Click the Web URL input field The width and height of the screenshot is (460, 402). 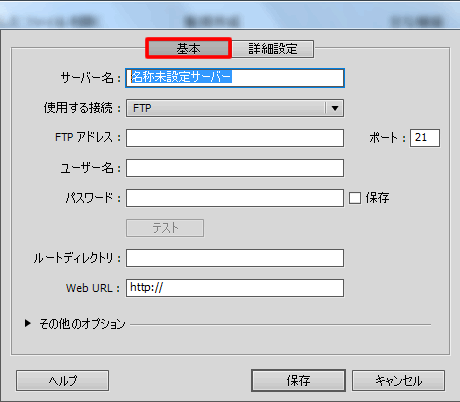[235, 288]
